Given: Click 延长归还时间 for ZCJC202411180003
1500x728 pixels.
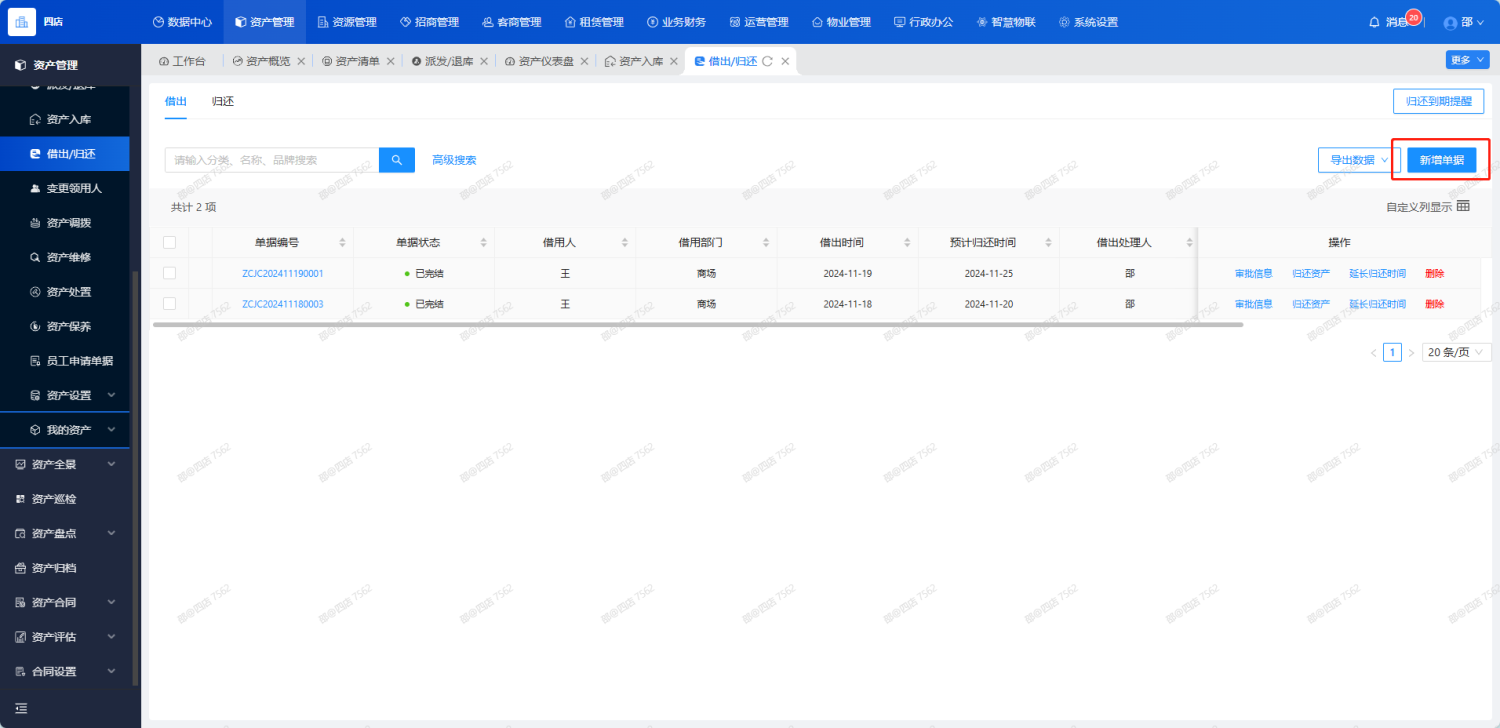Looking at the screenshot, I should click(x=1377, y=304).
